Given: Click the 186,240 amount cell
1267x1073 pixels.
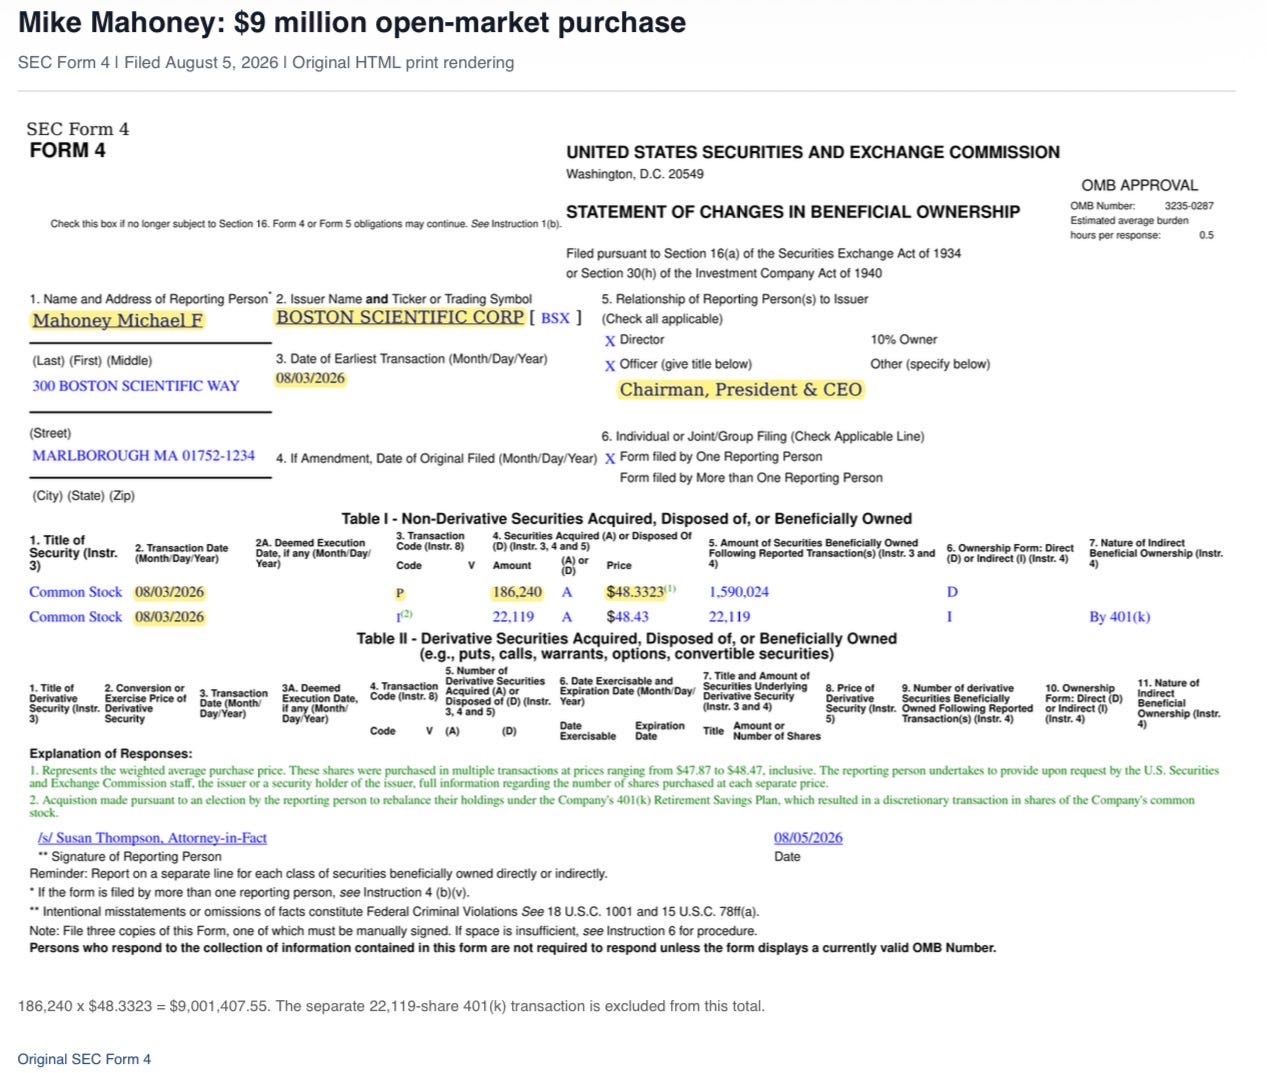Looking at the screenshot, I should tap(517, 592).
